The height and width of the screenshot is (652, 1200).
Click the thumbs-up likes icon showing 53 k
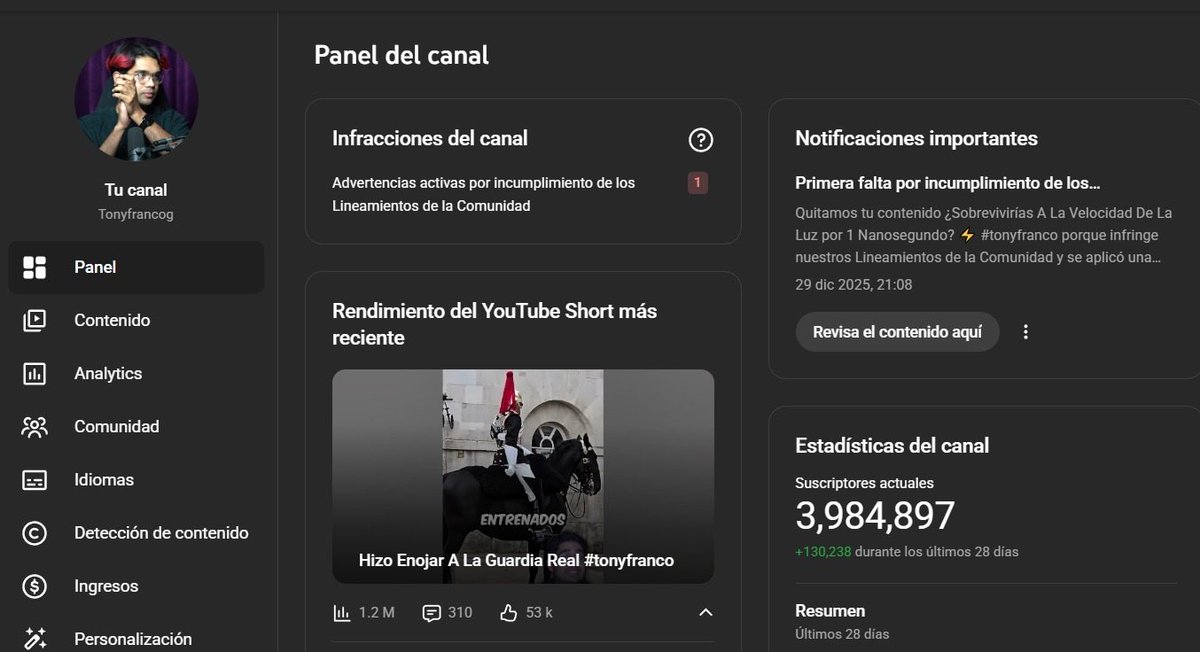coord(508,612)
